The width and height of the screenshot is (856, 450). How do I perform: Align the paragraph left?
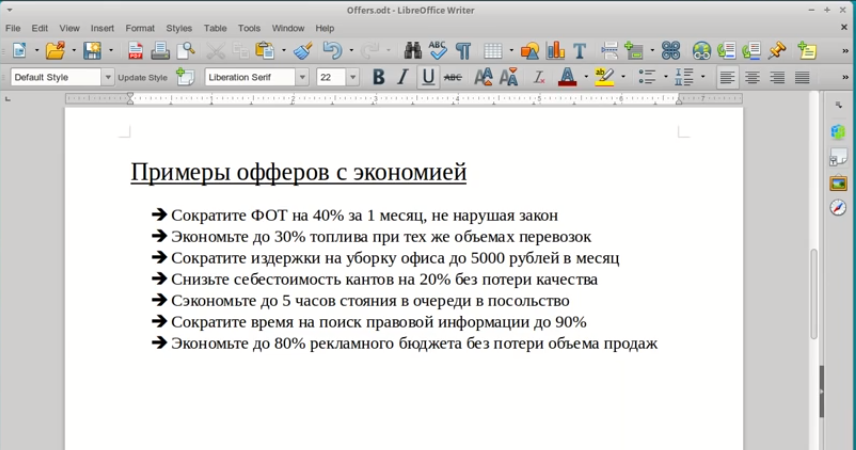(727, 77)
